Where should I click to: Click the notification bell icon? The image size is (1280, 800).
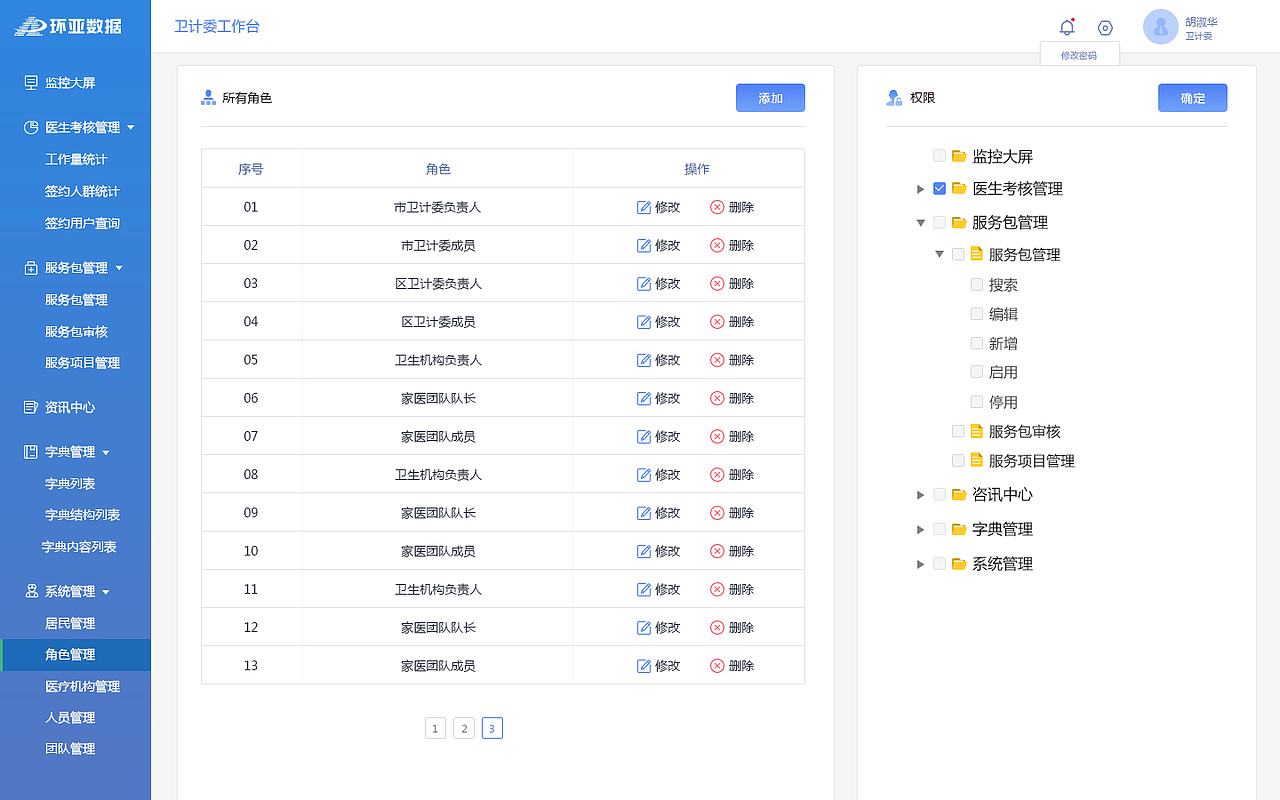point(1067,27)
